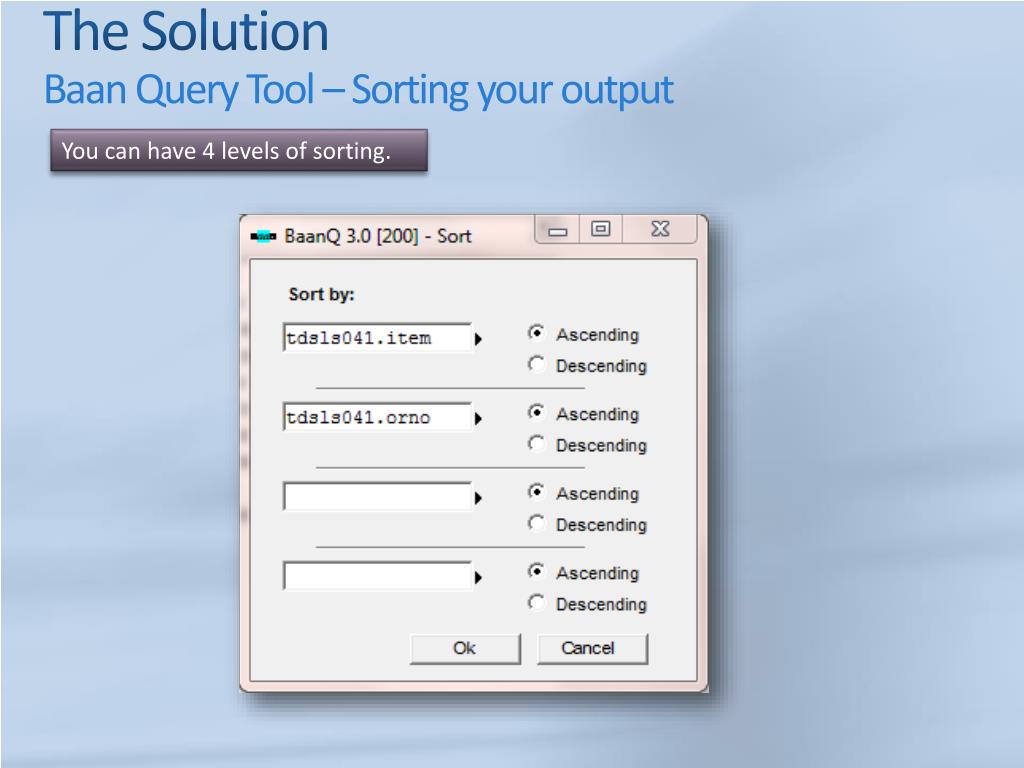Pick Descending for fourth sort level

[536, 602]
